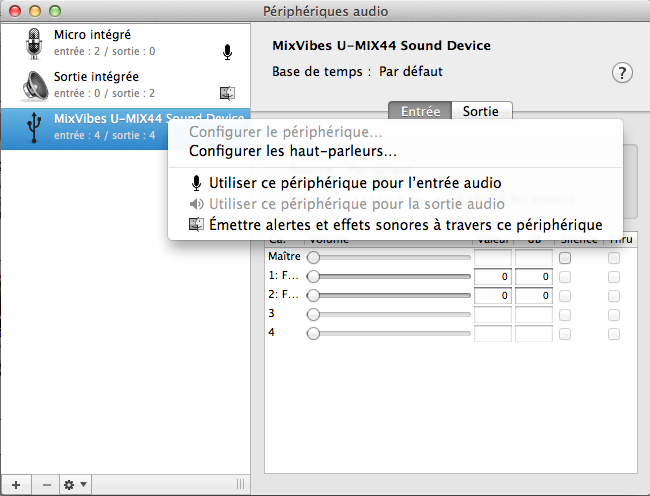Click channel 3 volume slider knob
This screenshot has height=496, width=650.
(313, 314)
